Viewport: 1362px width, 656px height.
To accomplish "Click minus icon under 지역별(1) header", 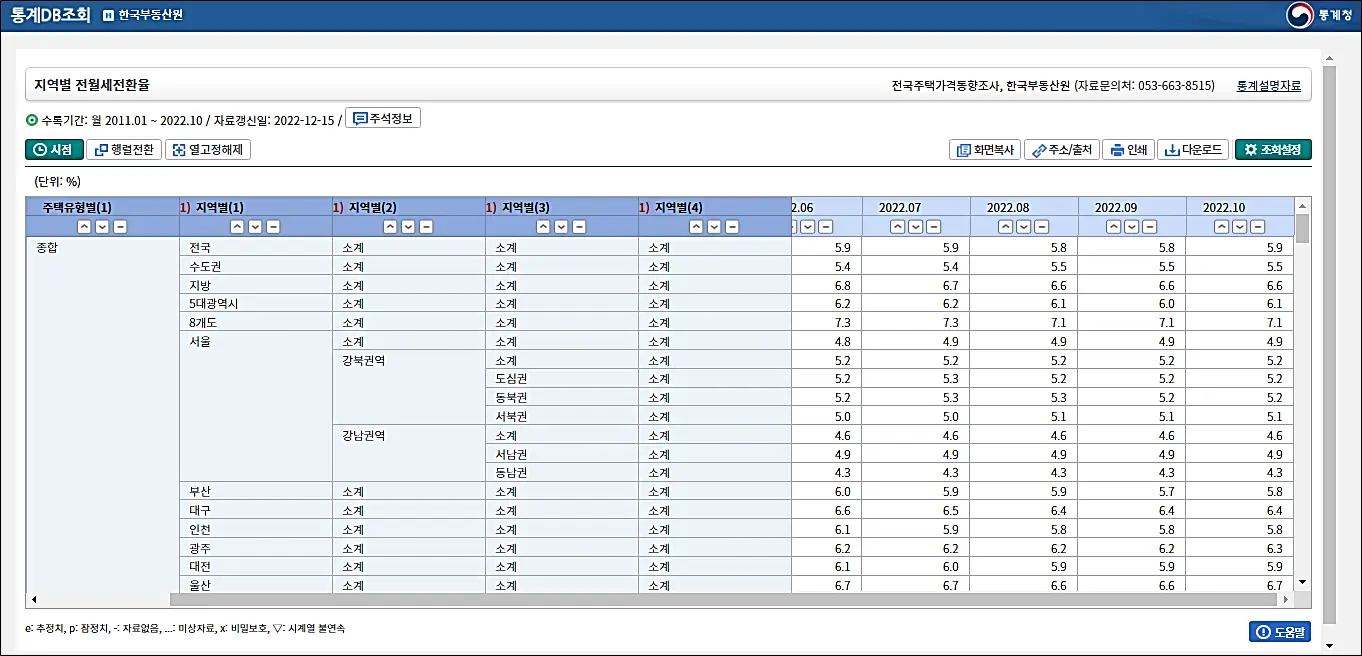I will 273,227.
